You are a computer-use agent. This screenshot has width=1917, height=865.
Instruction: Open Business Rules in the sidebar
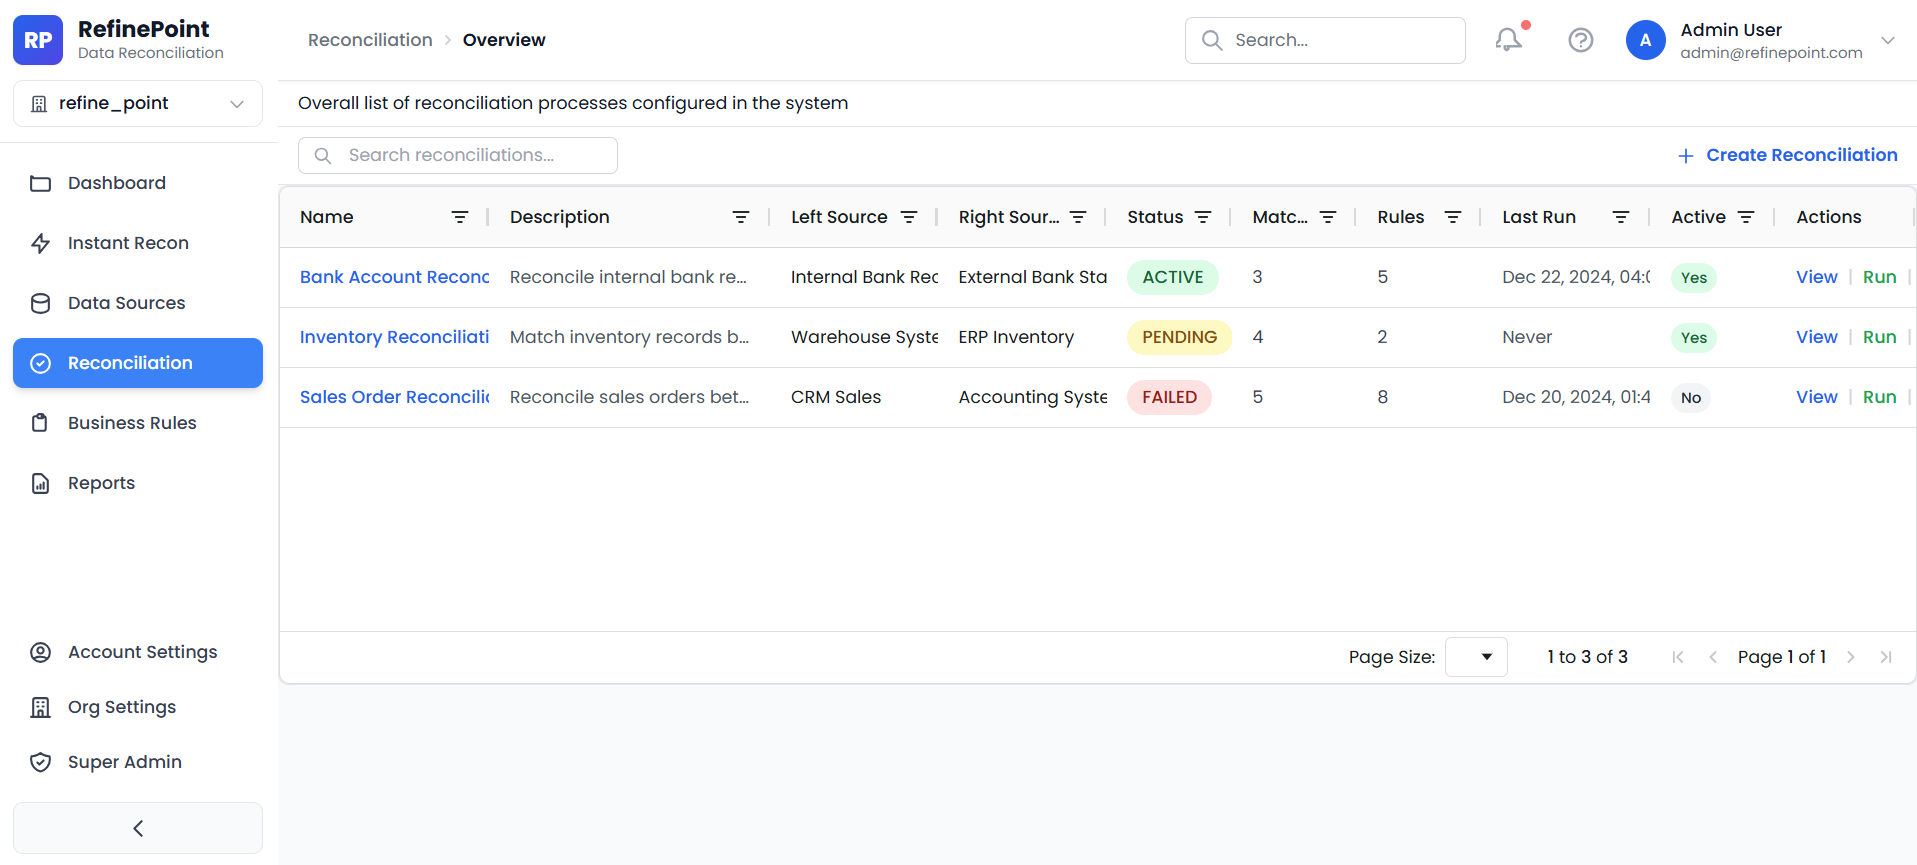click(138, 423)
